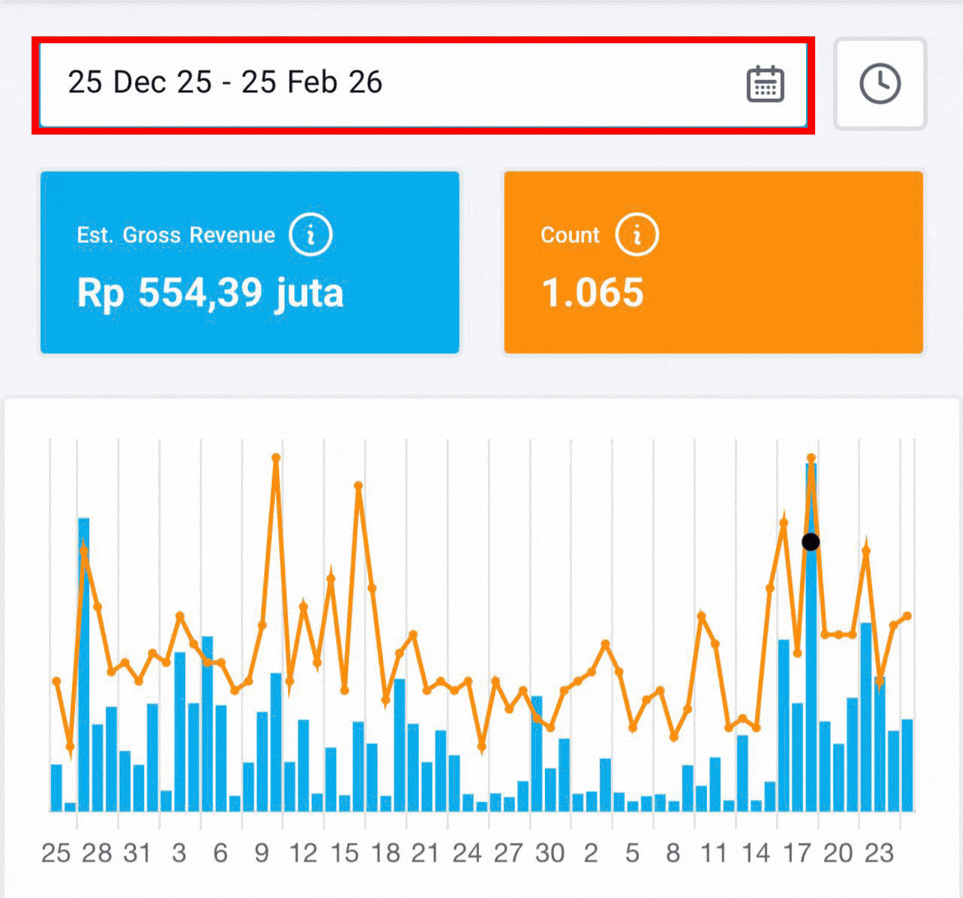Select the blue Est. Gross Revenue card

(x=250, y=262)
